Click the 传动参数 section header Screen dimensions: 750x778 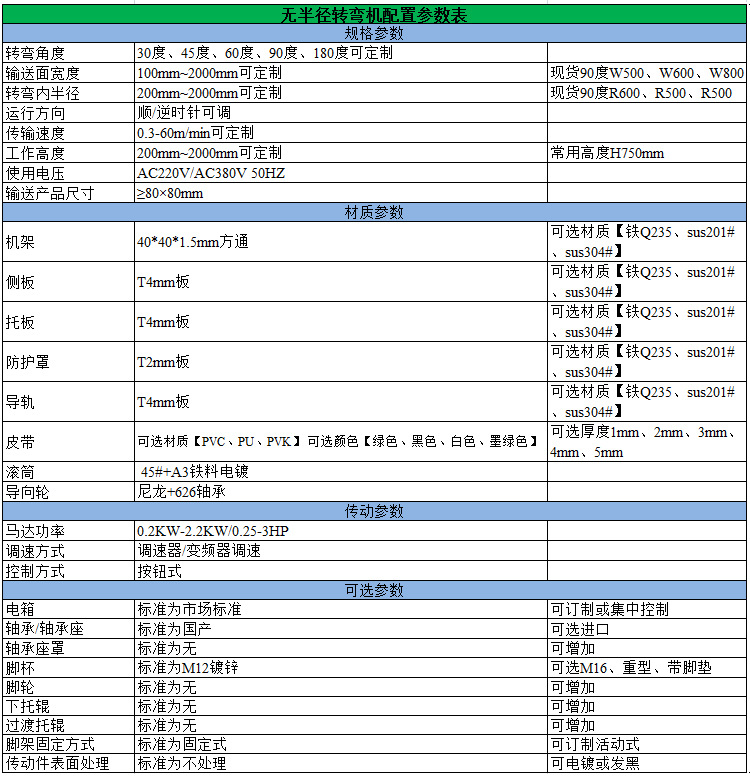tap(374, 511)
